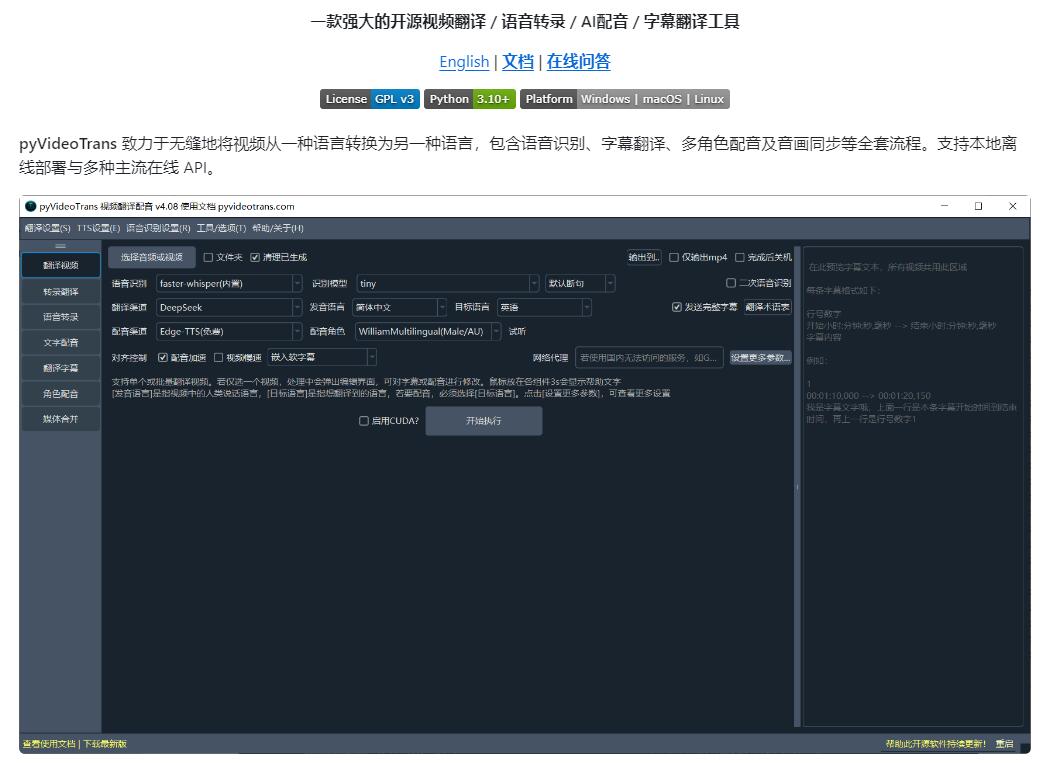Viewport: 1054px width, 763px height.
Task: Open the 英语 target language dropdown
Action: tap(544, 307)
